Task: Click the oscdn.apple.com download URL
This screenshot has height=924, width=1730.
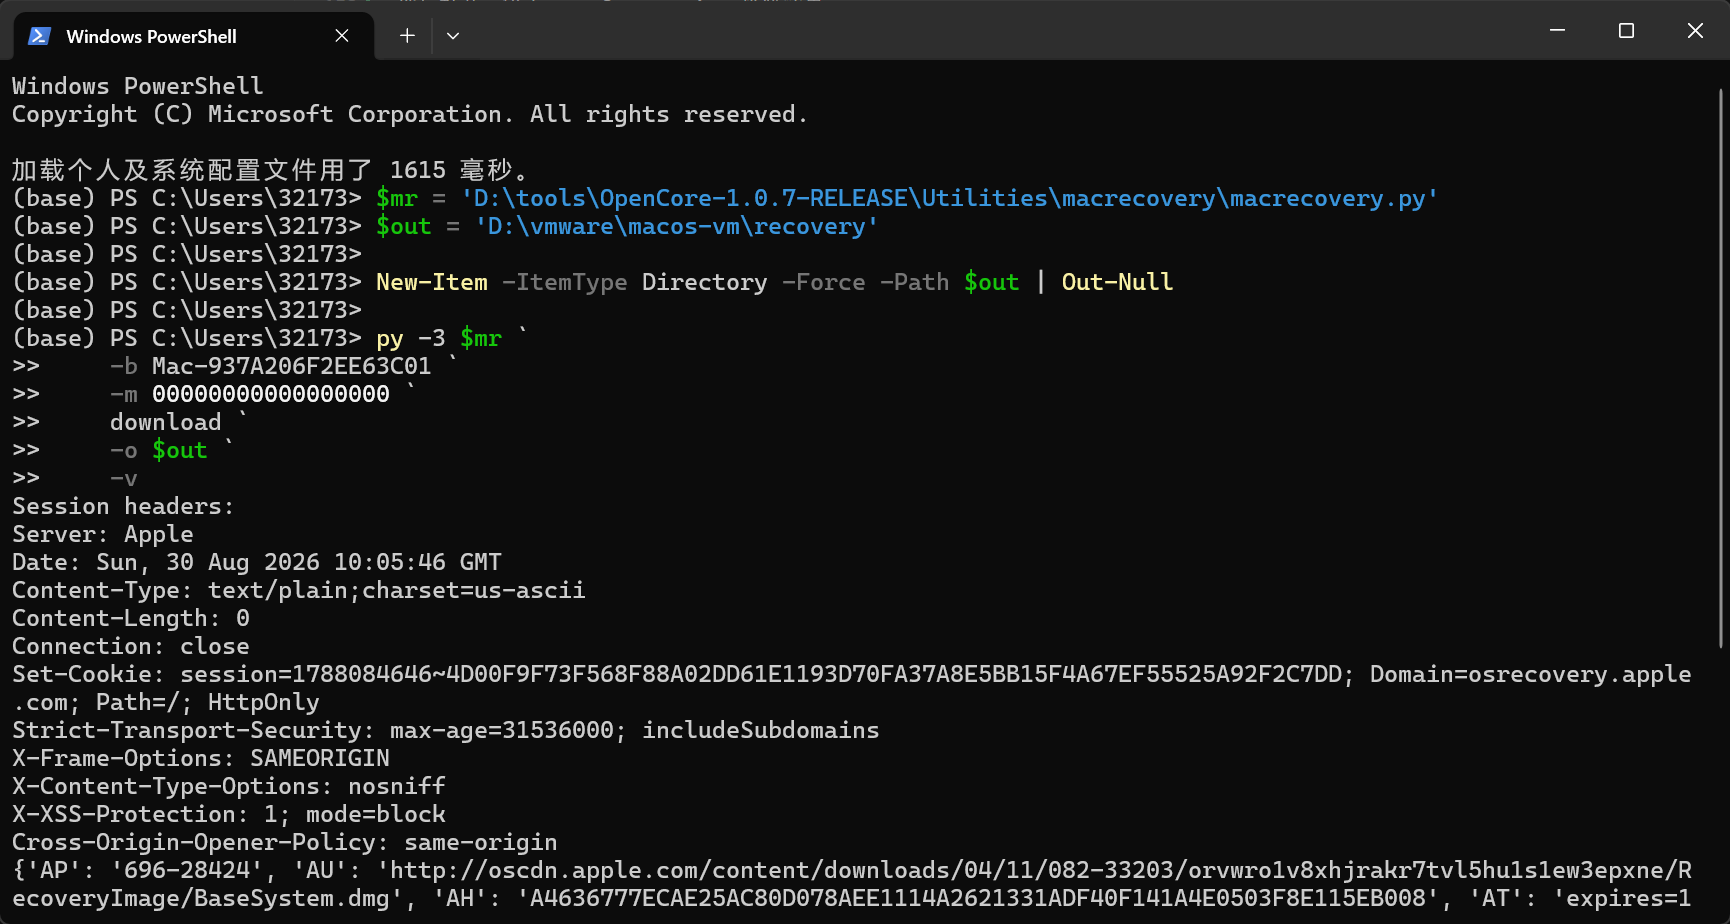Action: (852, 884)
